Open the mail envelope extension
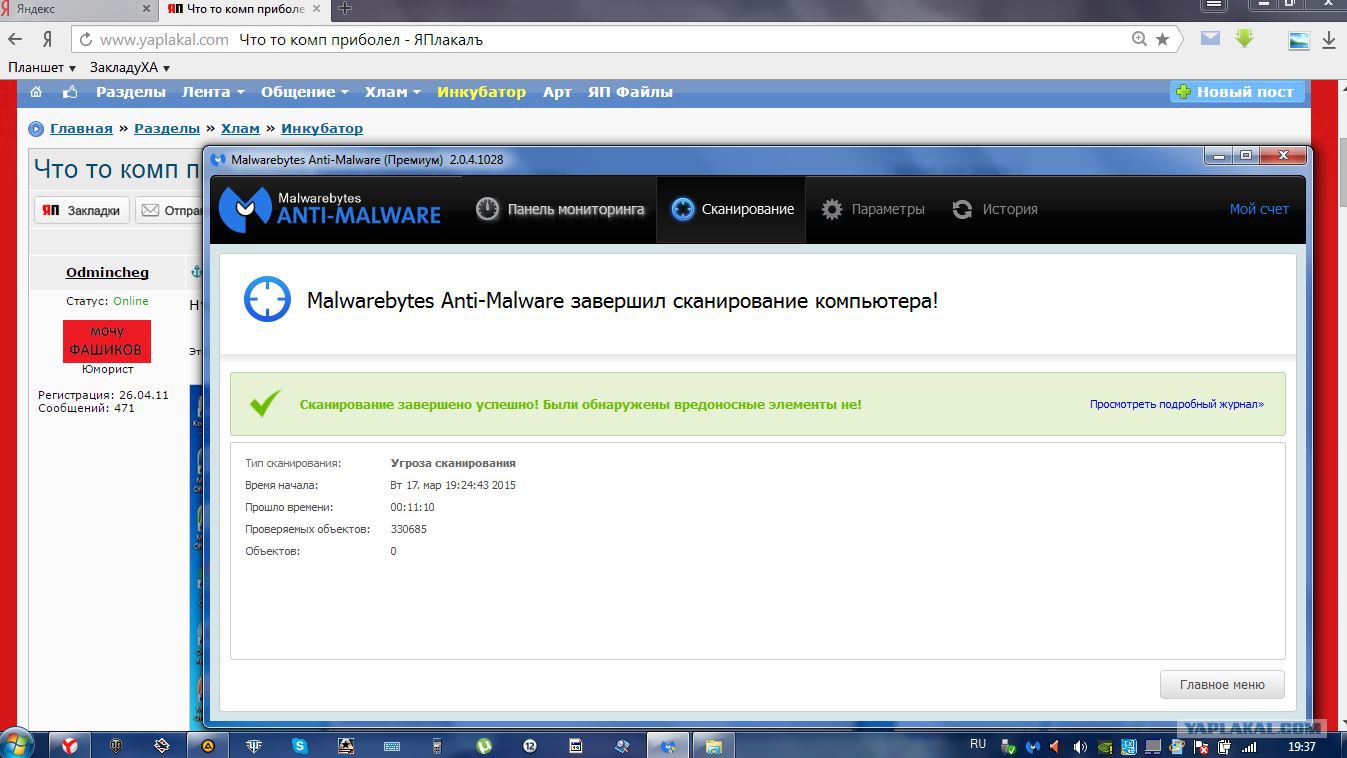Screen dimensions: 1347x758 click(1210, 39)
